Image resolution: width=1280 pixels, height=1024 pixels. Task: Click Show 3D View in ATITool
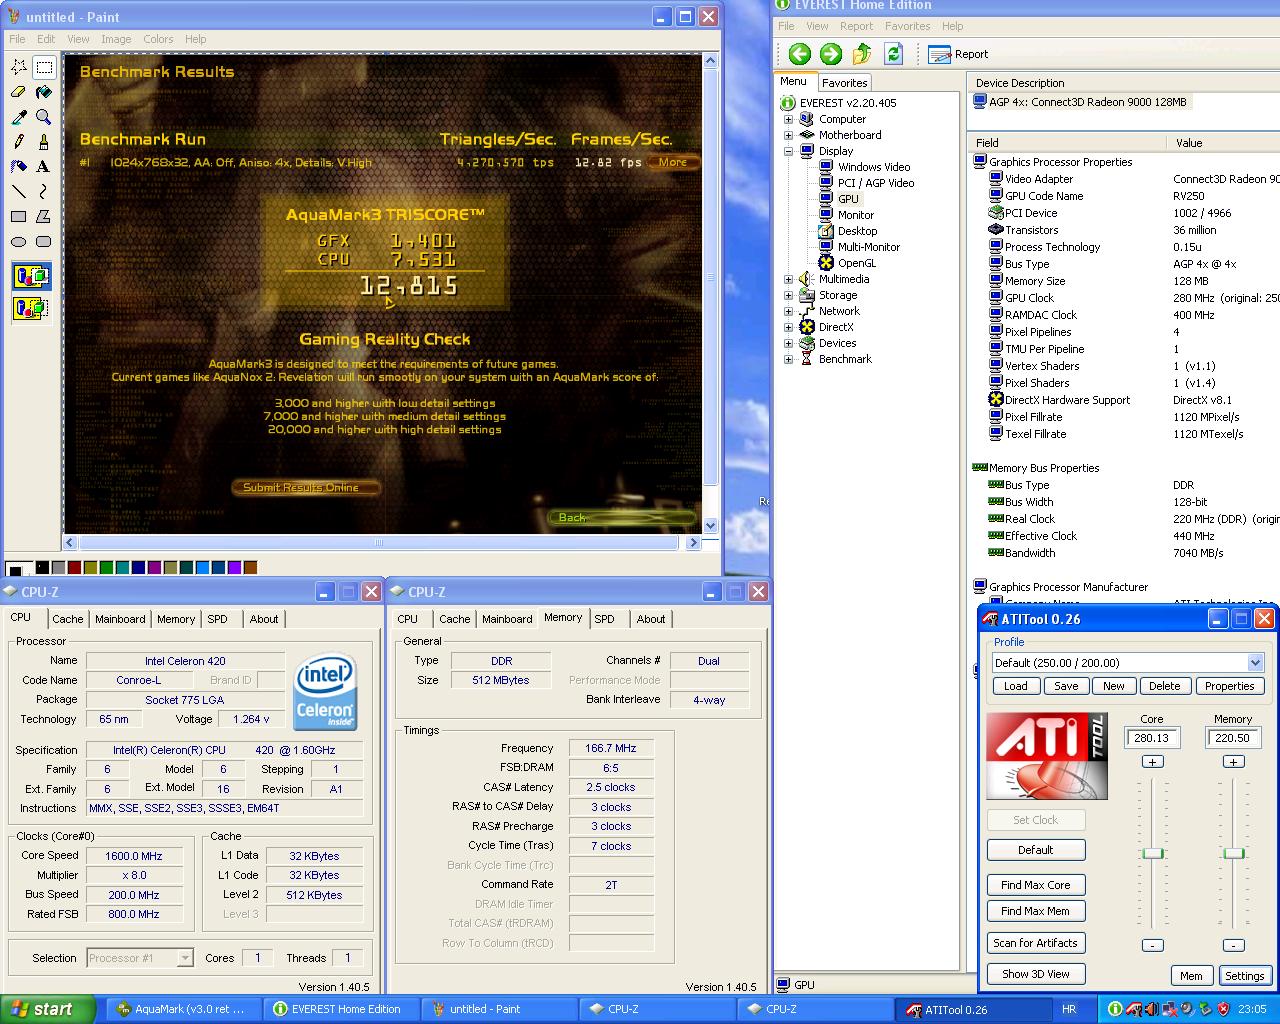point(1035,974)
